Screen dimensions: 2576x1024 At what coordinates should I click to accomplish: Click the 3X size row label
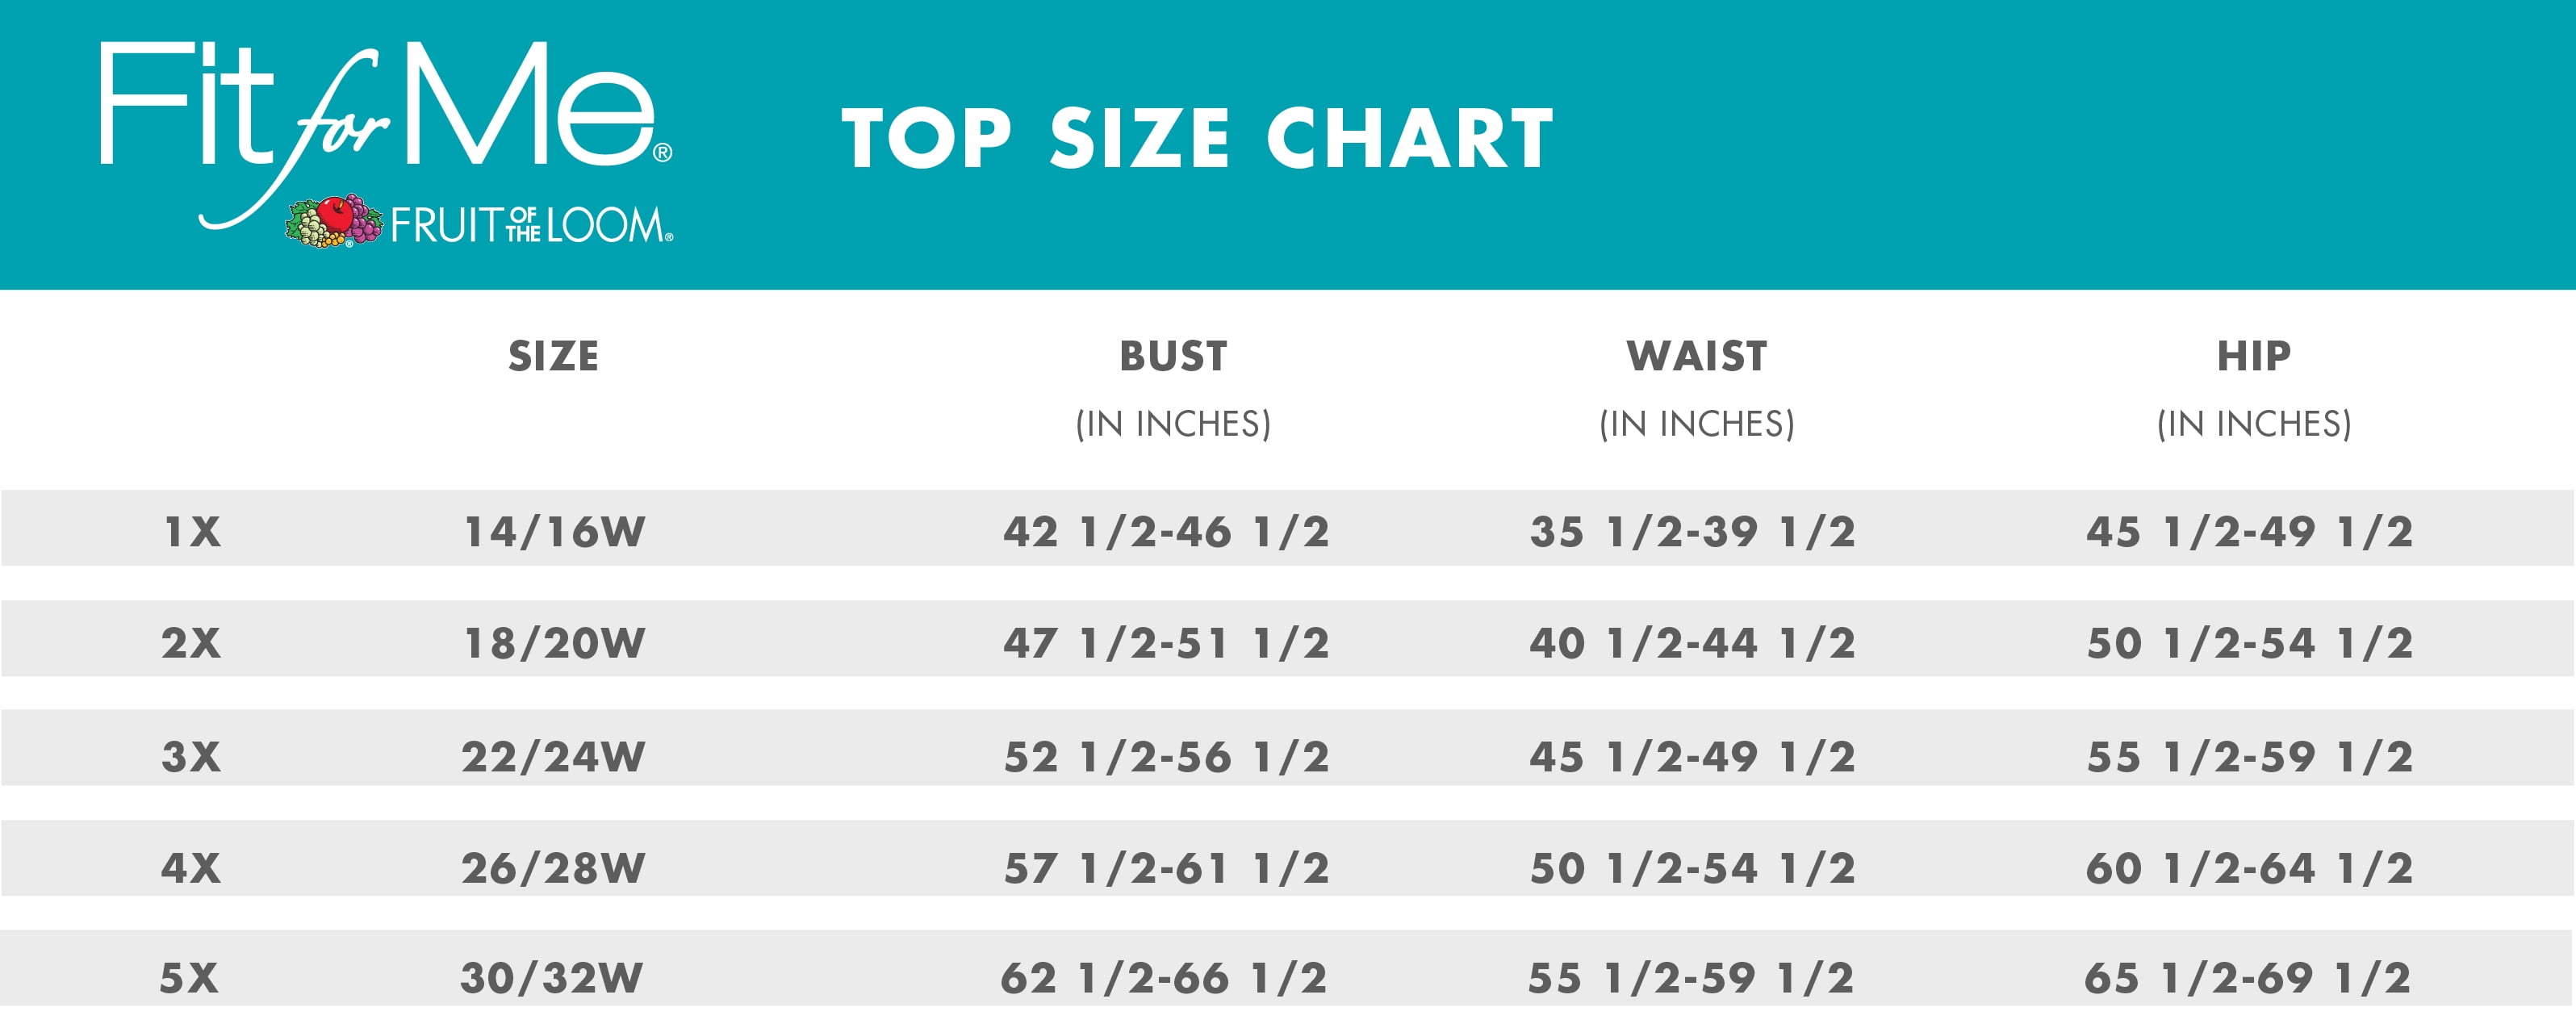tap(191, 756)
